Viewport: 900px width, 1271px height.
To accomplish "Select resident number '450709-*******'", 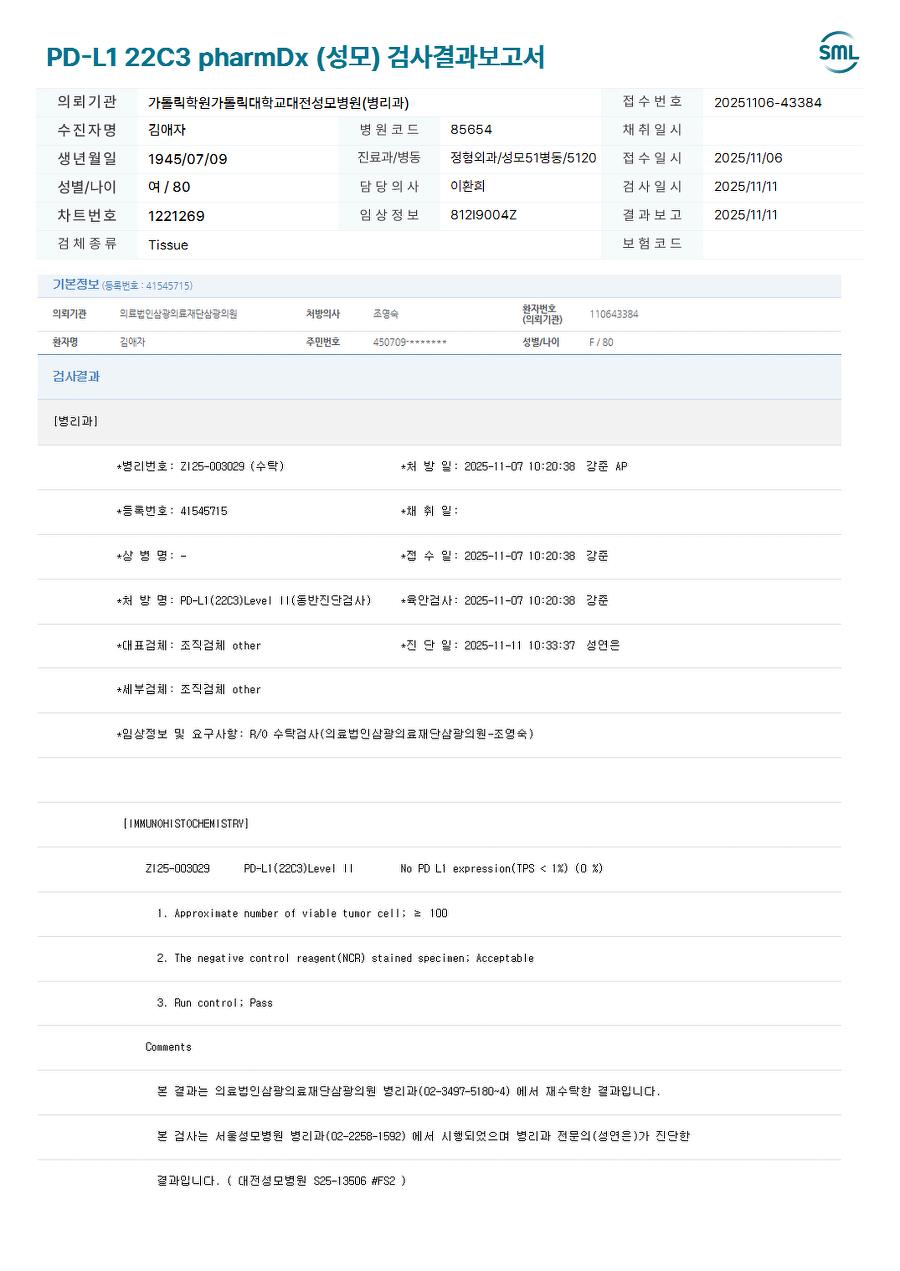I will pos(410,342).
